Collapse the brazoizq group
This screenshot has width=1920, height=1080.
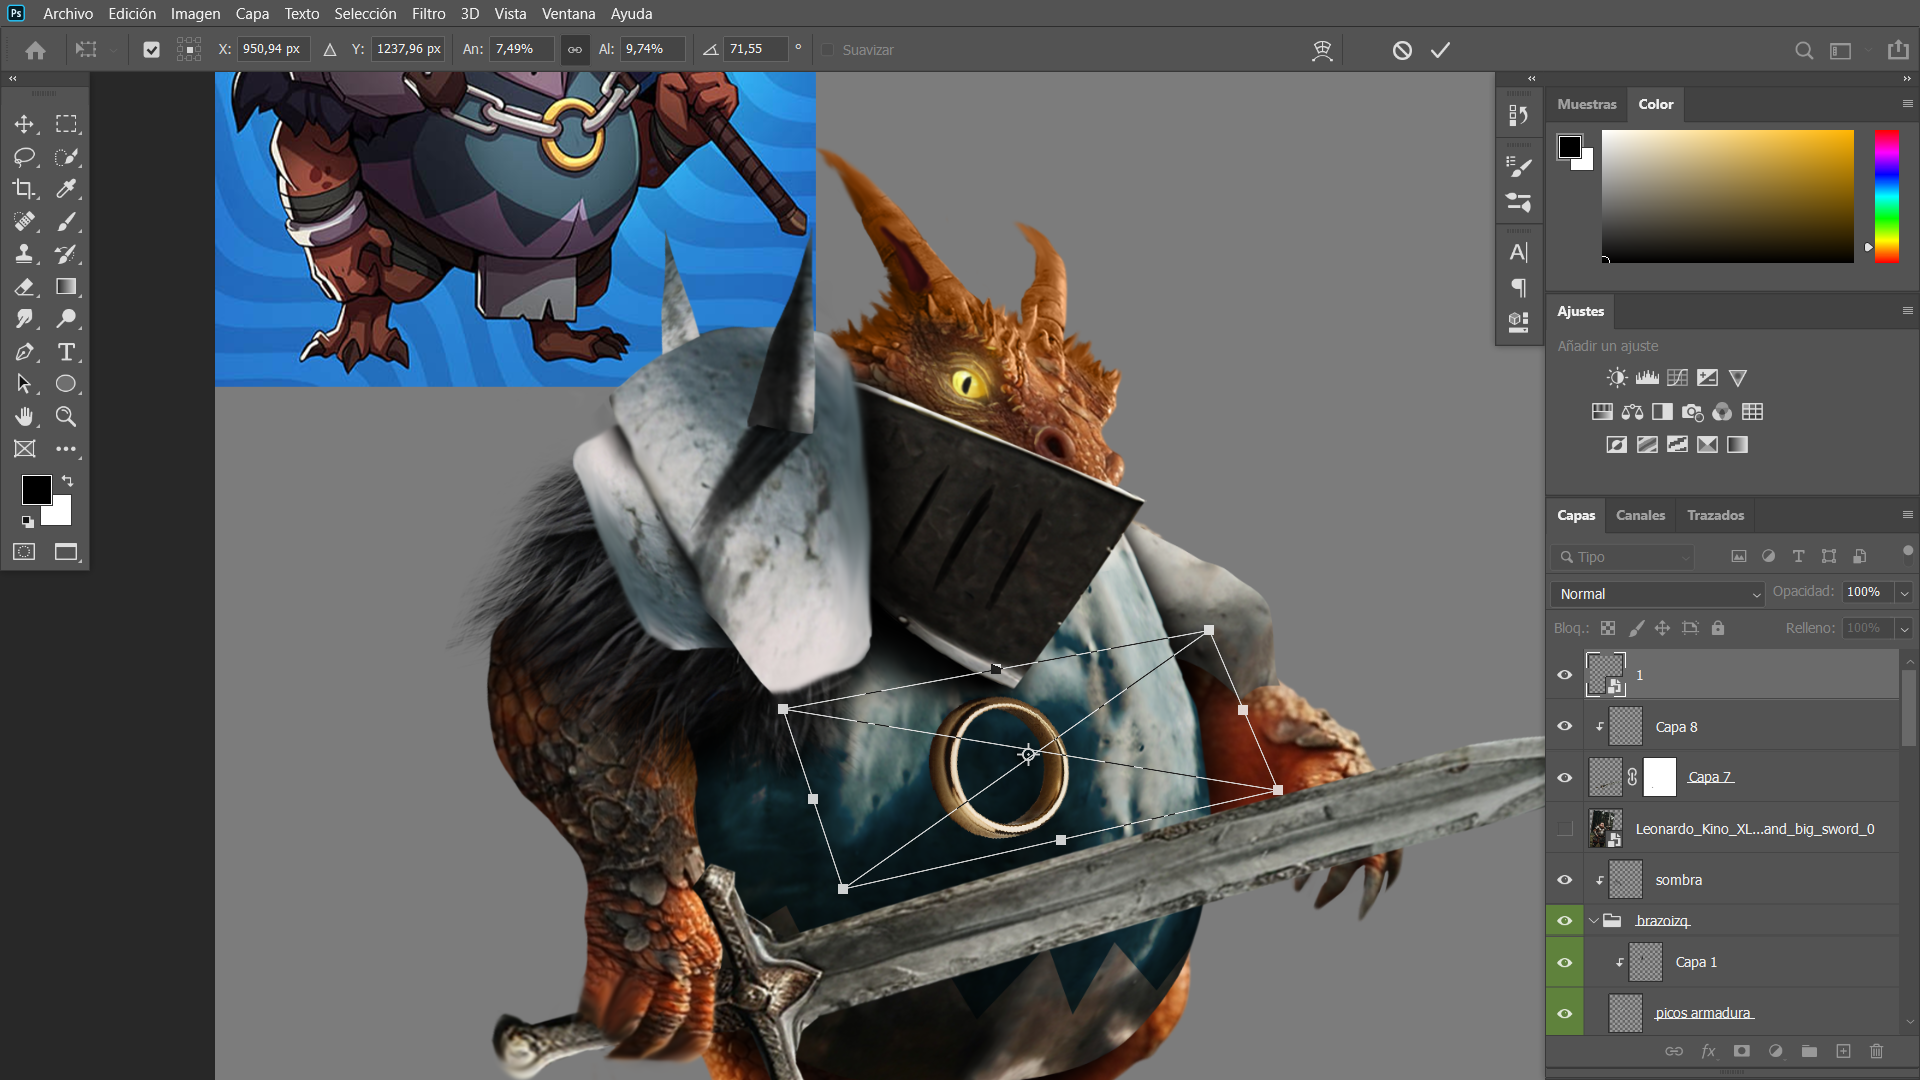(x=1594, y=921)
